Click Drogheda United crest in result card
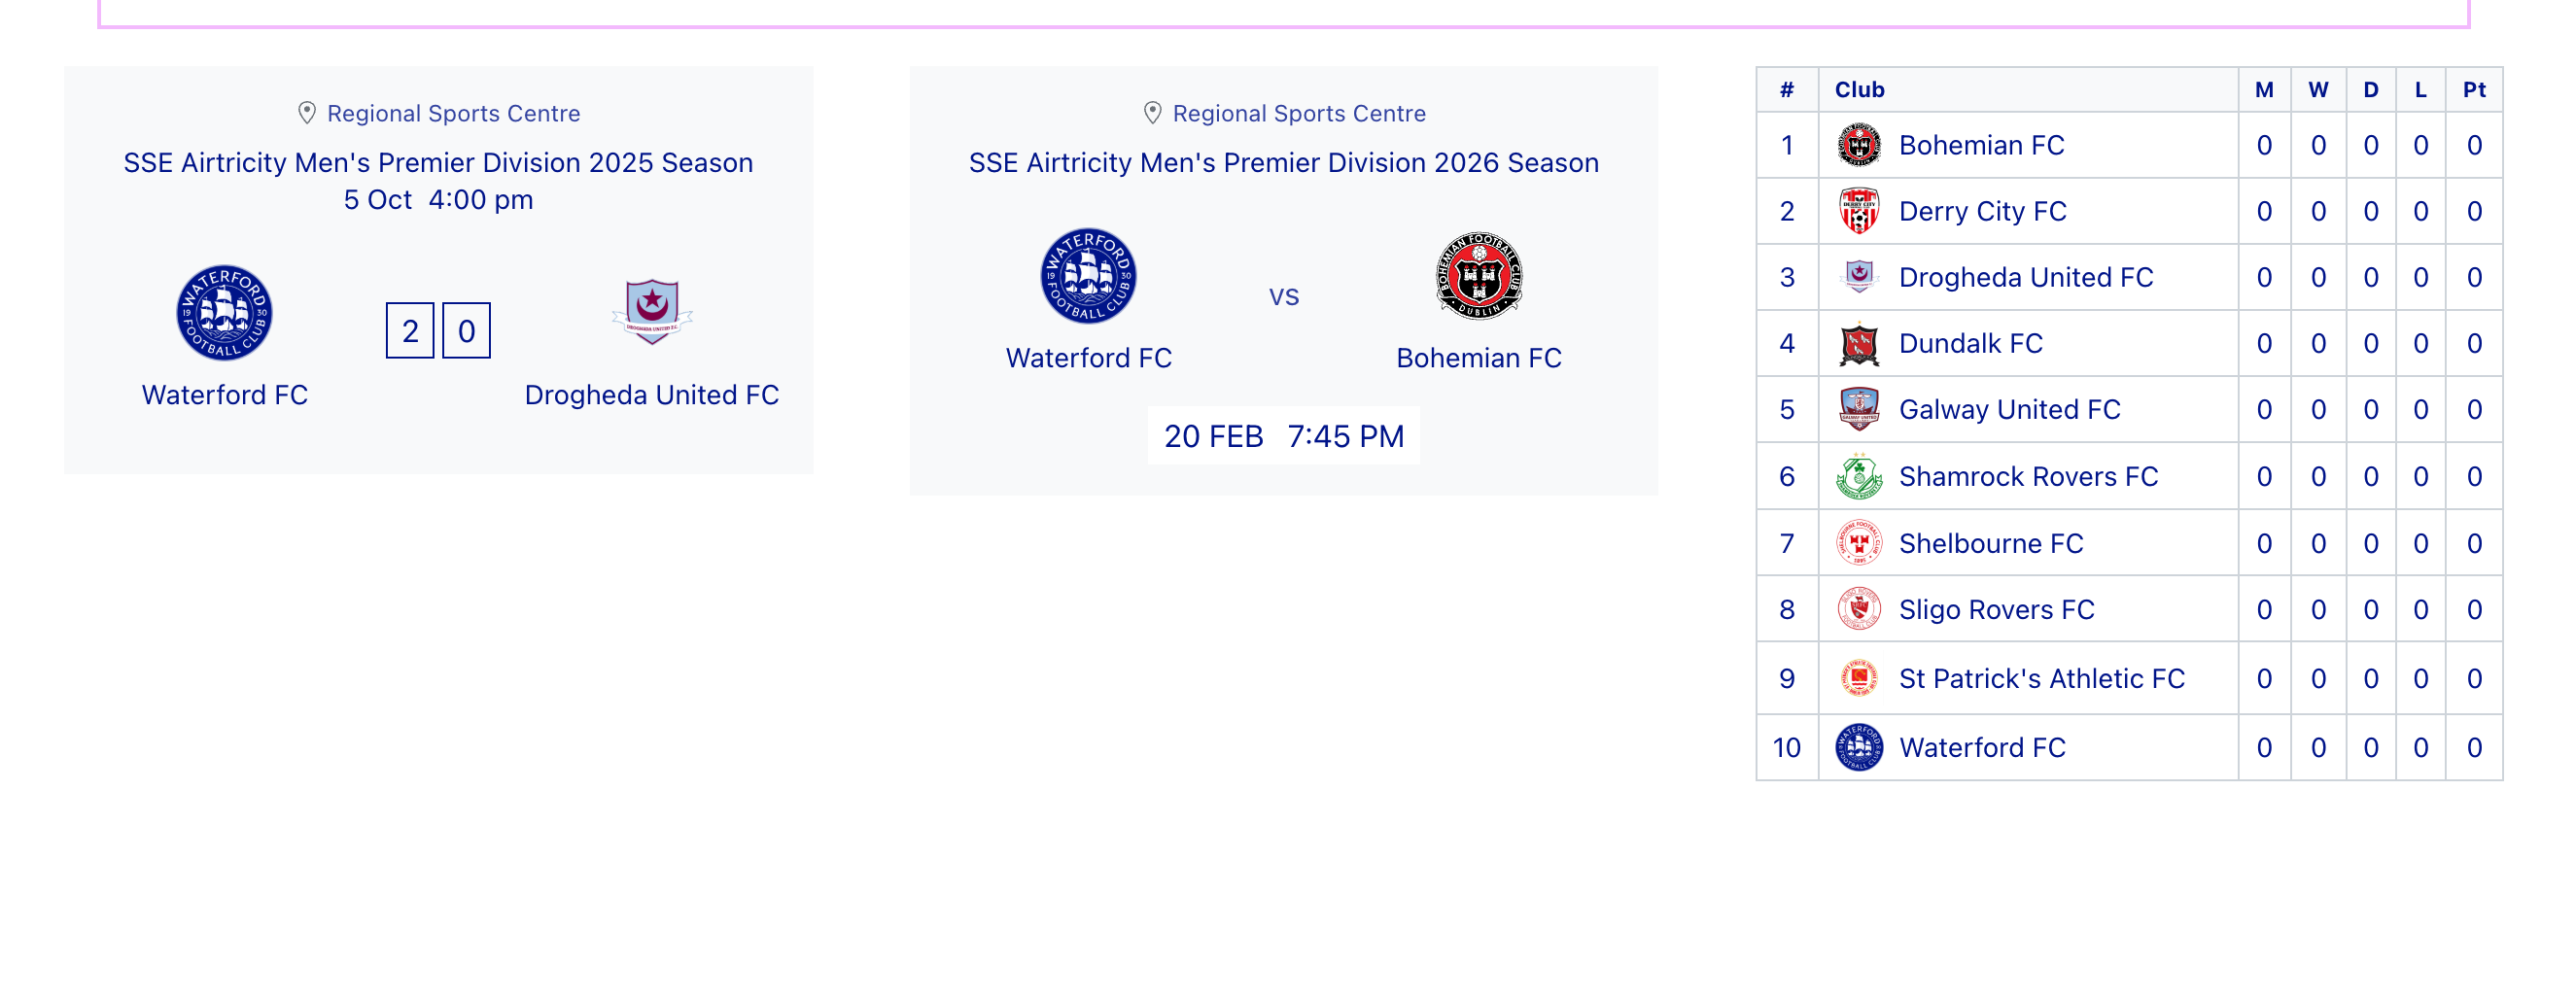2576x997 pixels. (652, 312)
